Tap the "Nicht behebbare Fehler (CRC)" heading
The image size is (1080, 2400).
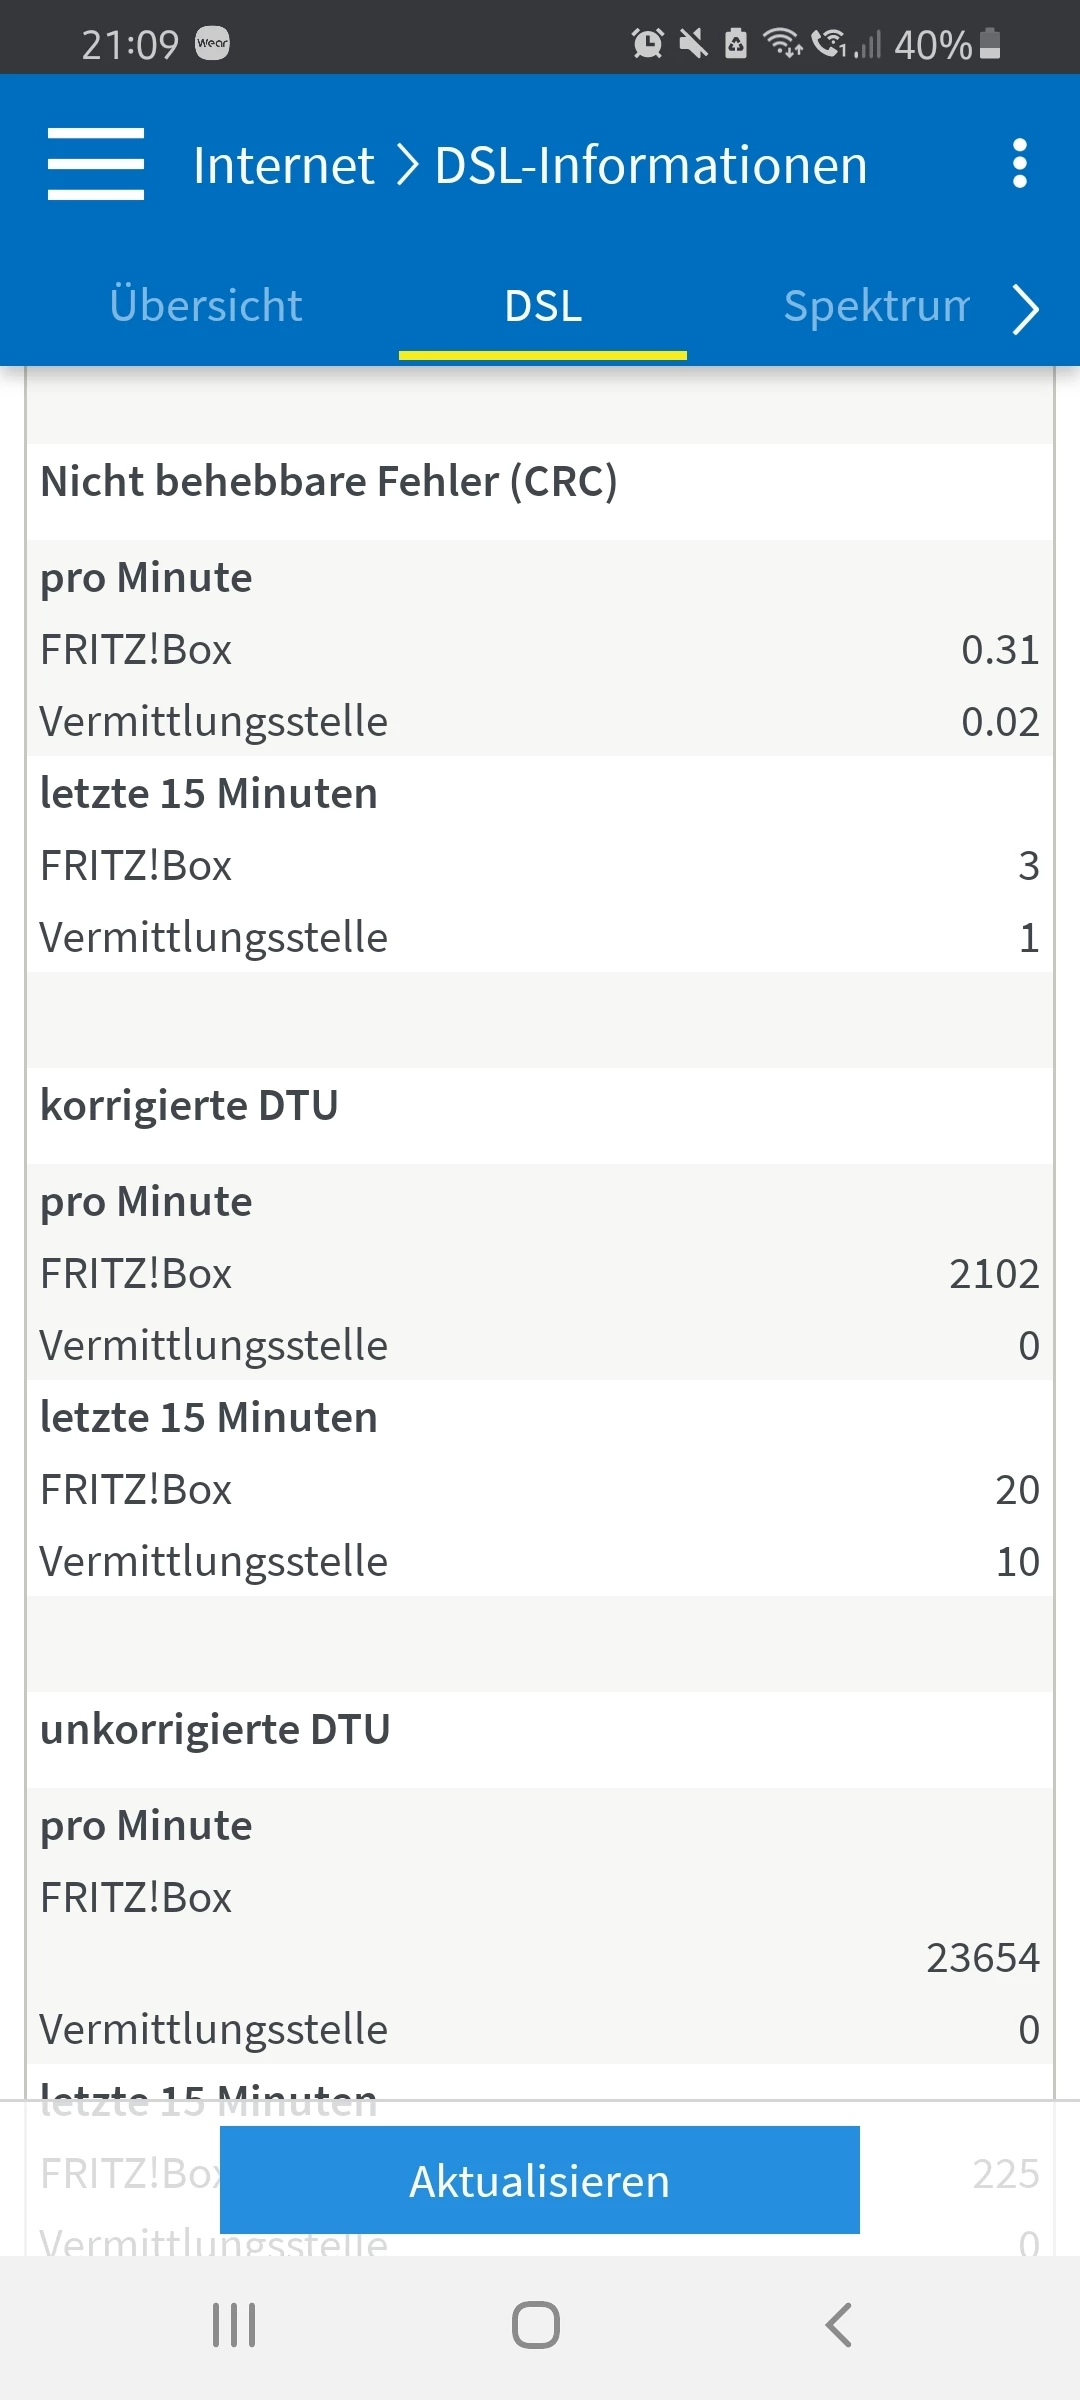(329, 482)
